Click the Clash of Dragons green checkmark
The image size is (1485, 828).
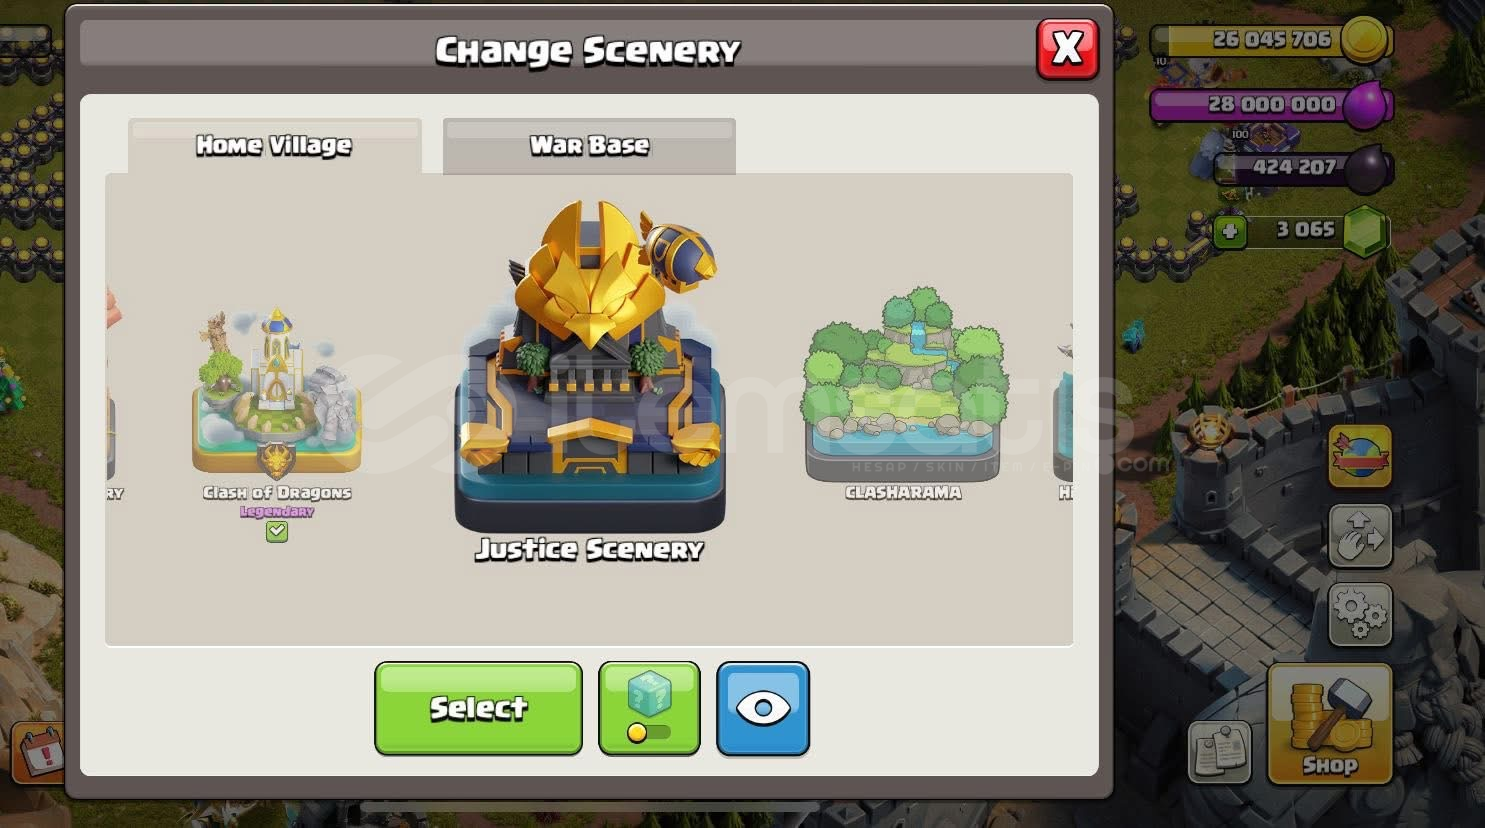click(x=277, y=532)
